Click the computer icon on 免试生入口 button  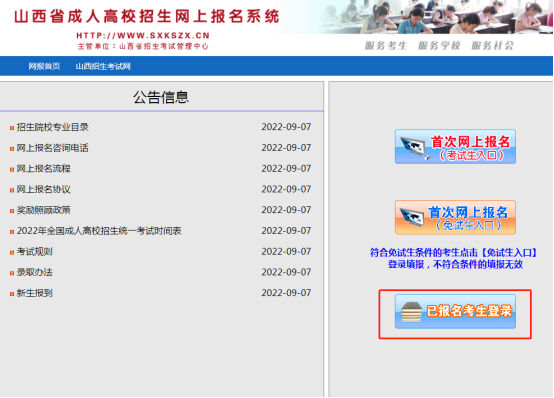pyautogui.click(x=412, y=217)
